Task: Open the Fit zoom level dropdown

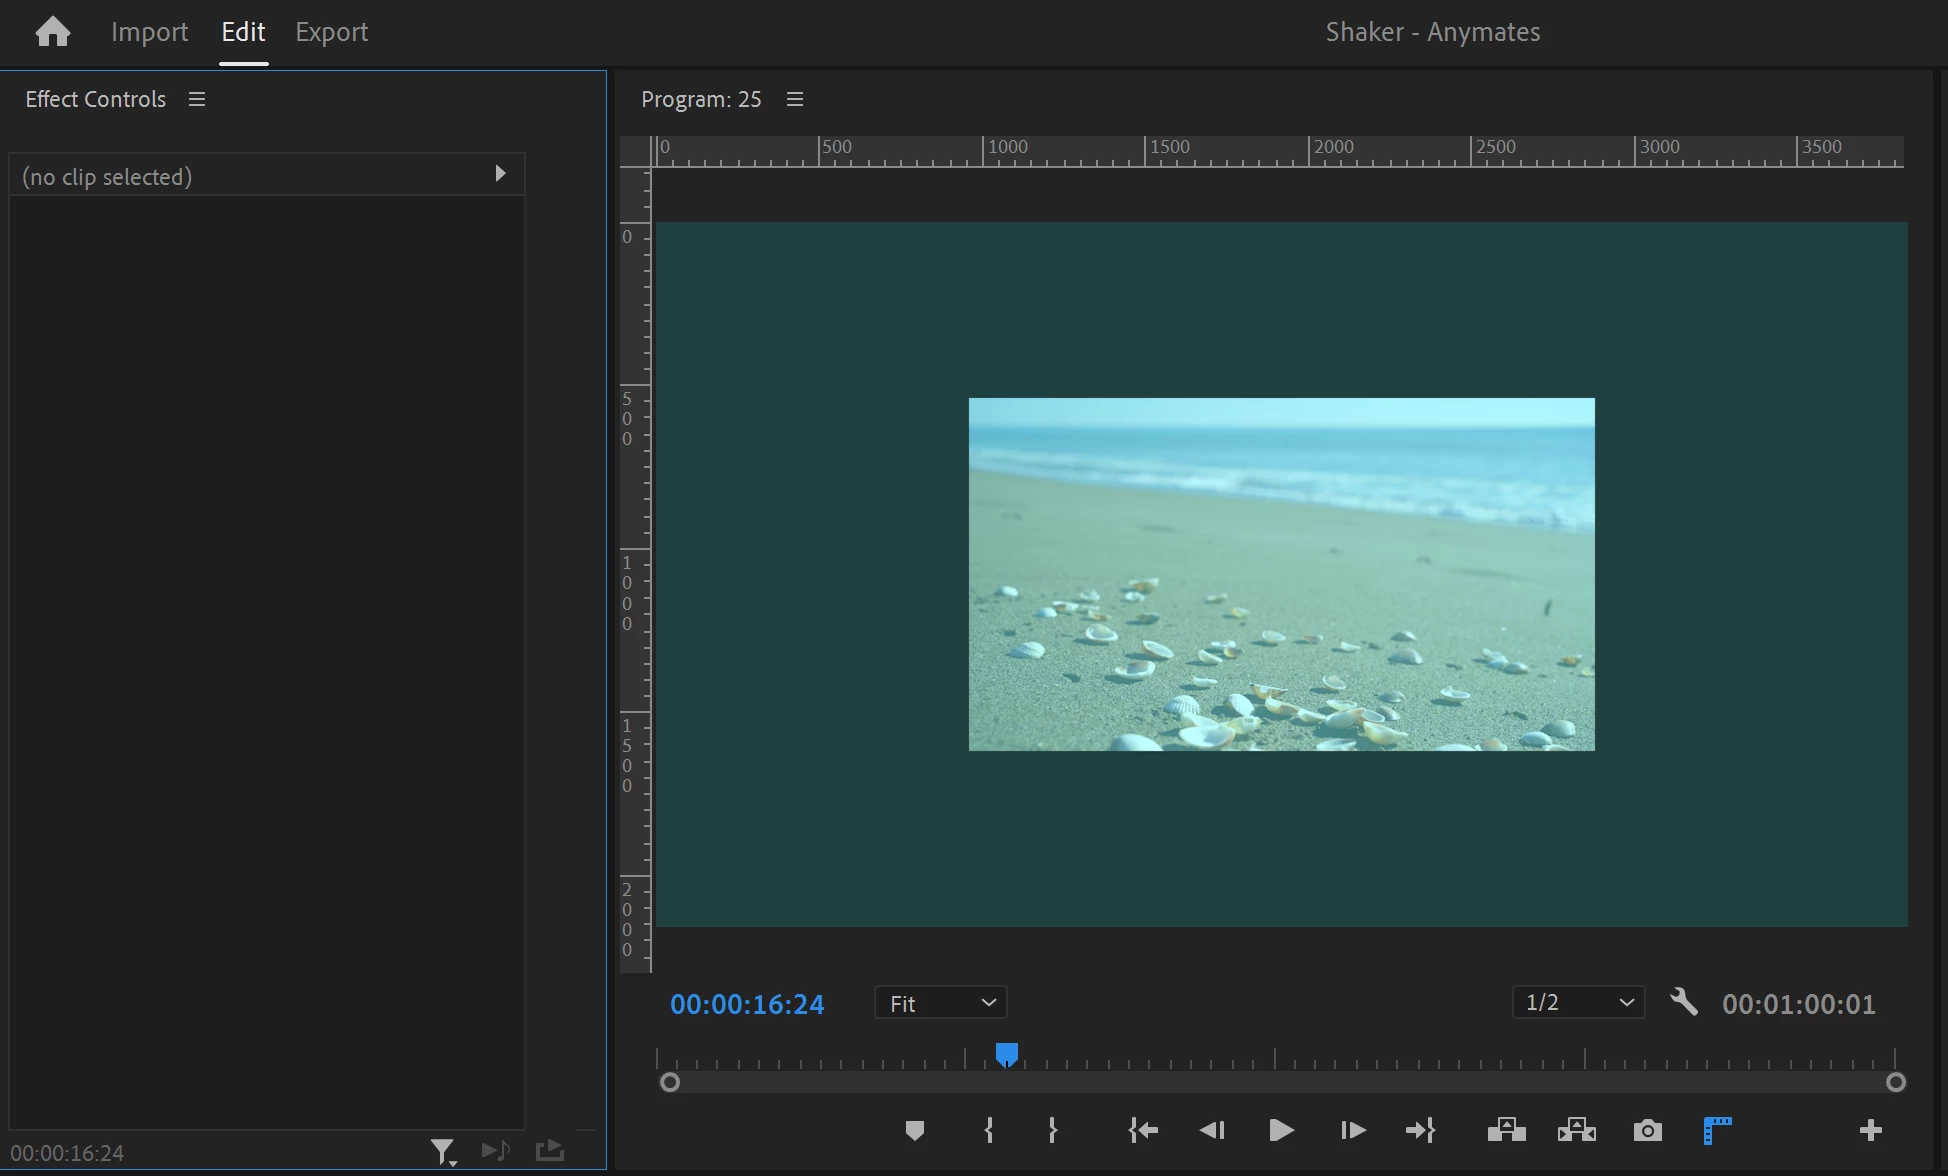Action: point(940,1003)
